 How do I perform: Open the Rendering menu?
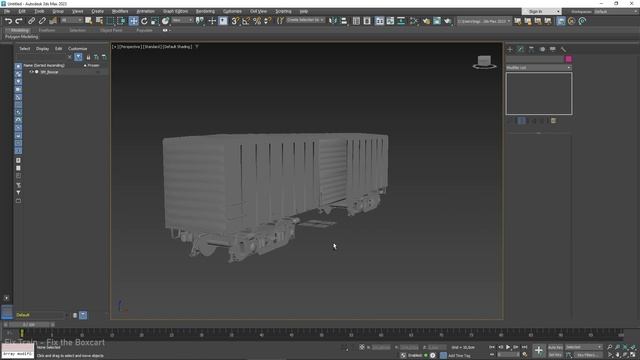[205, 11]
